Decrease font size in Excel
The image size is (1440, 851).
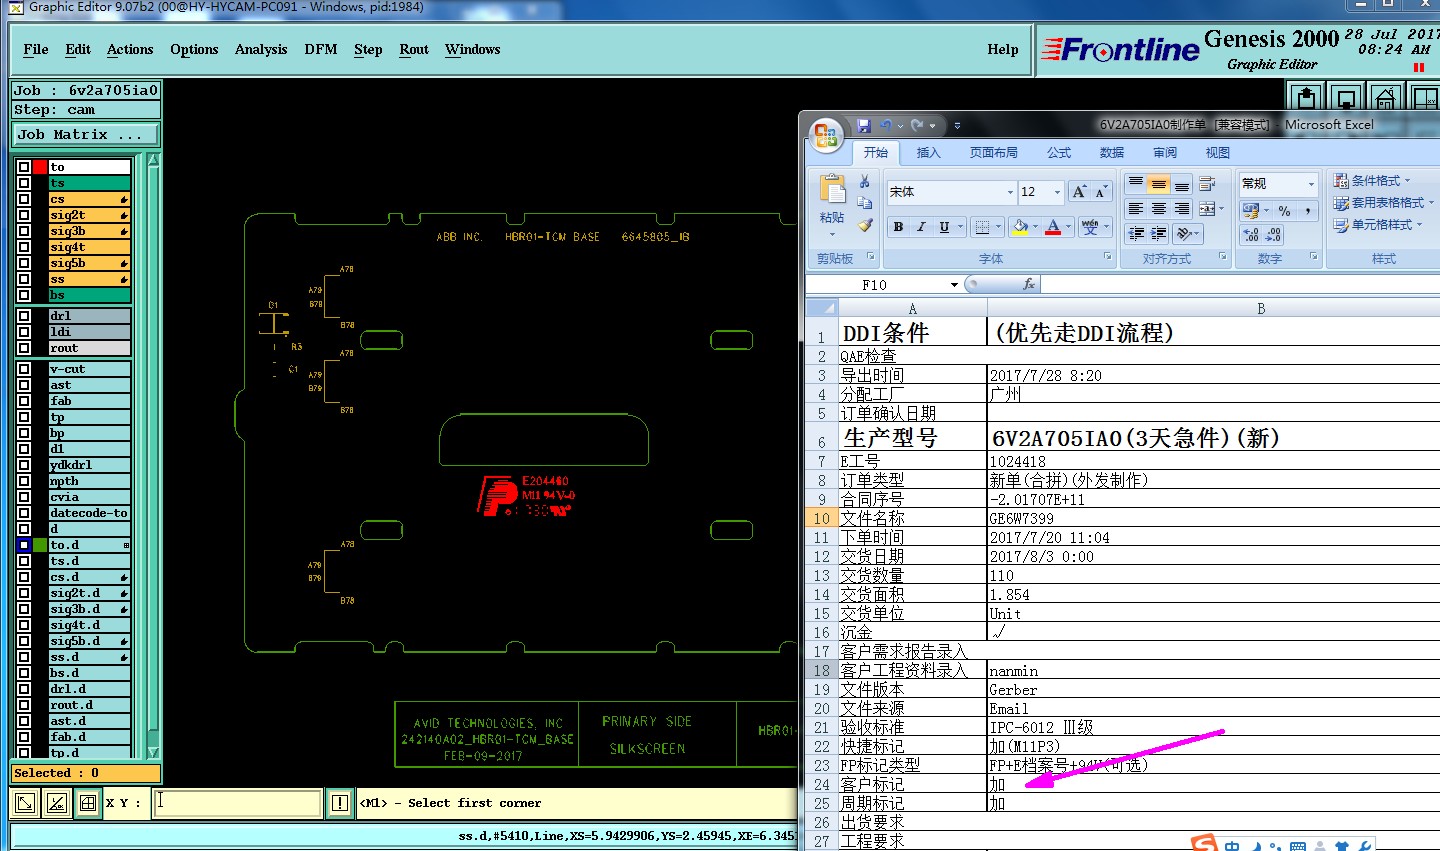click(1101, 191)
